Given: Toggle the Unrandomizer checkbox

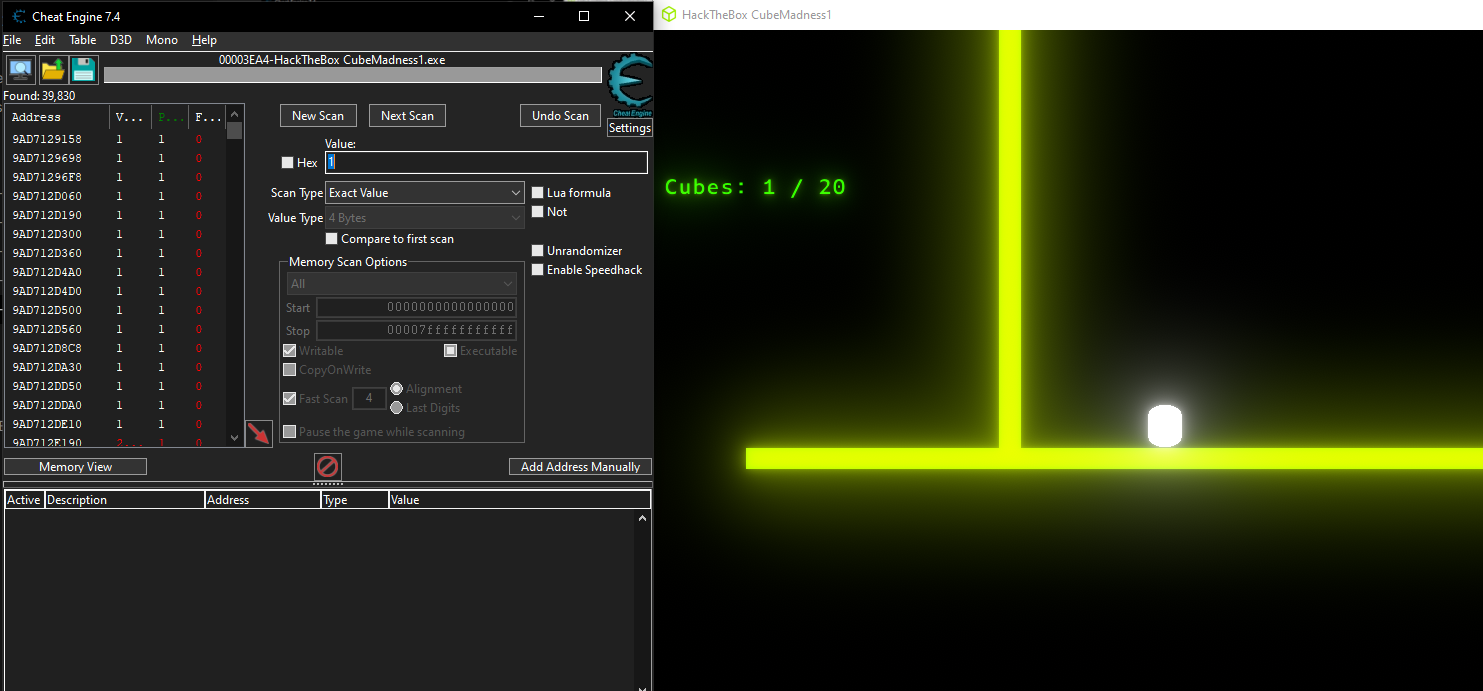Looking at the screenshot, I should (x=538, y=251).
